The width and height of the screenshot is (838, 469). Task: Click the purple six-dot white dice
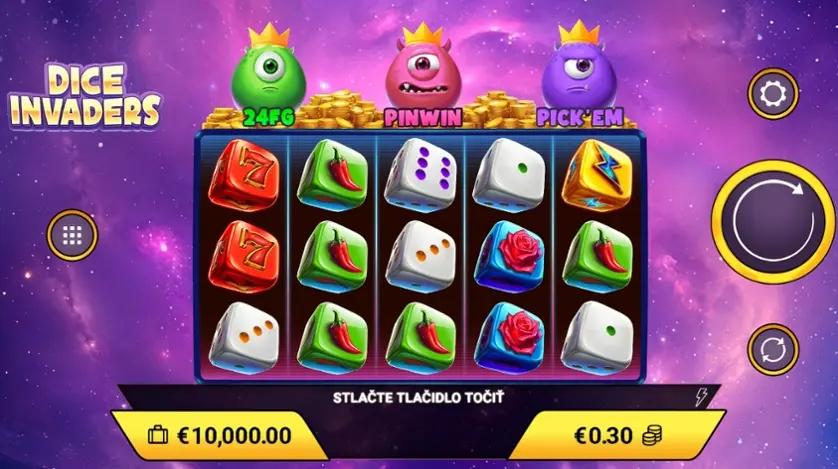coord(420,175)
